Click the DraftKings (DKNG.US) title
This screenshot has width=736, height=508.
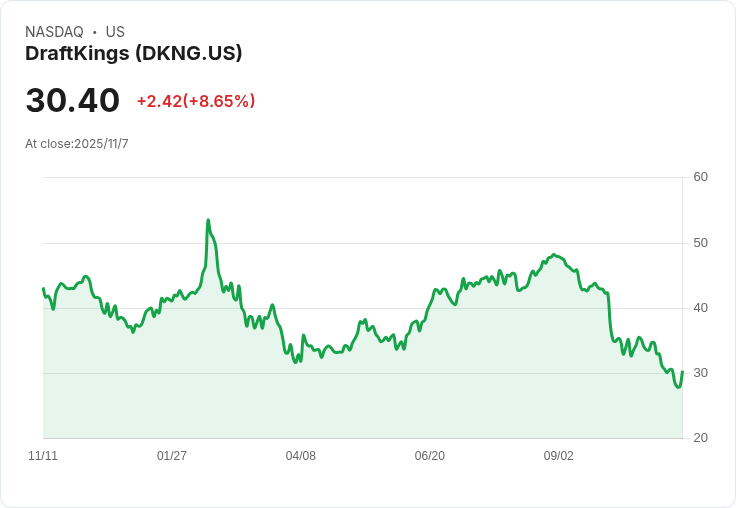pyautogui.click(x=134, y=54)
